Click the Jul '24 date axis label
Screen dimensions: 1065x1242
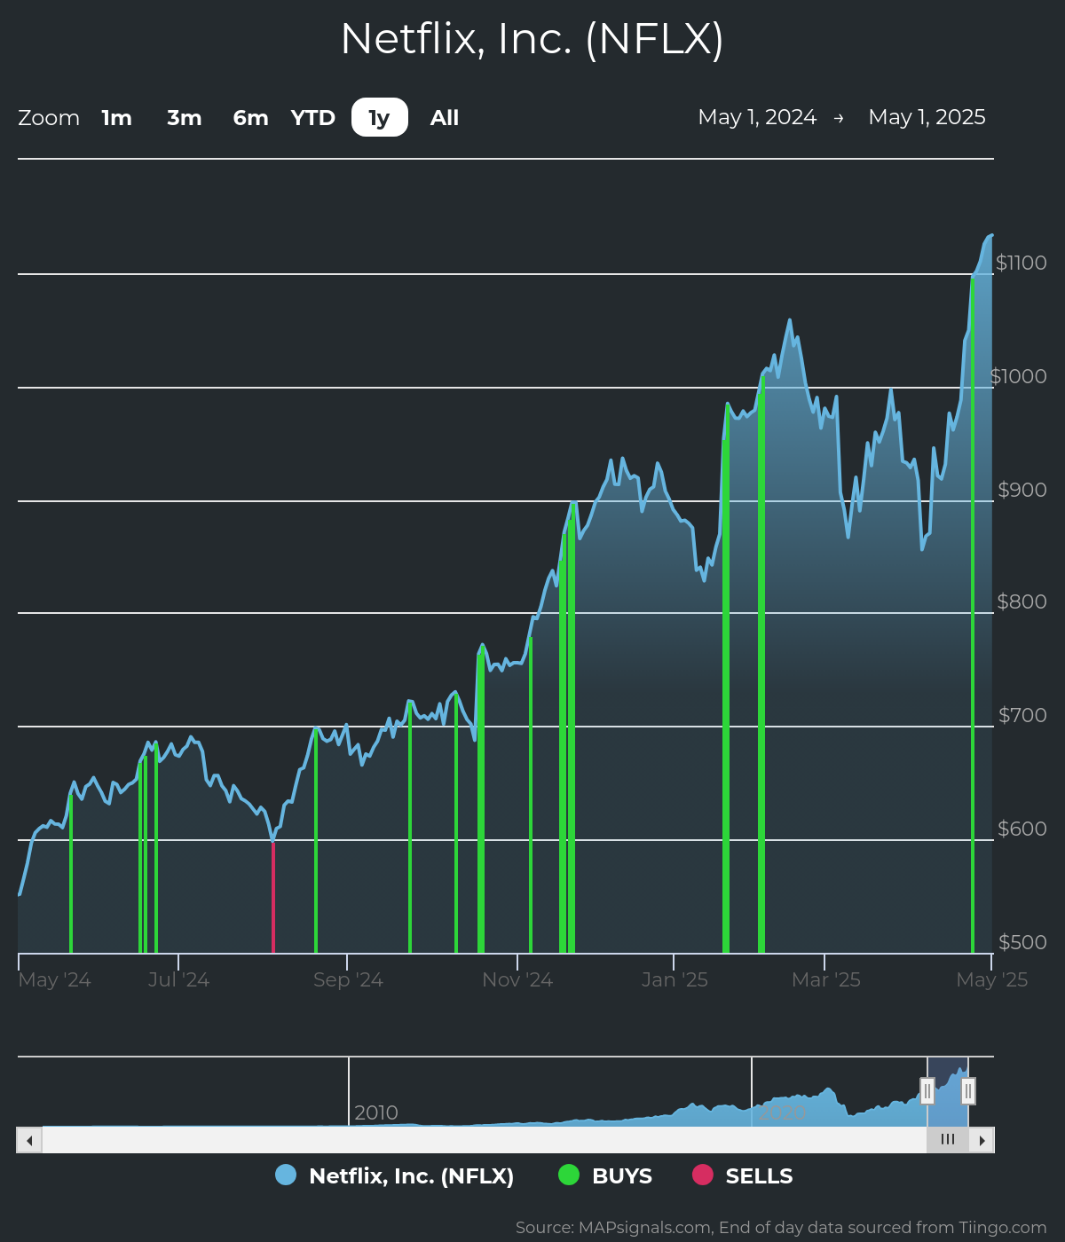(x=179, y=980)
